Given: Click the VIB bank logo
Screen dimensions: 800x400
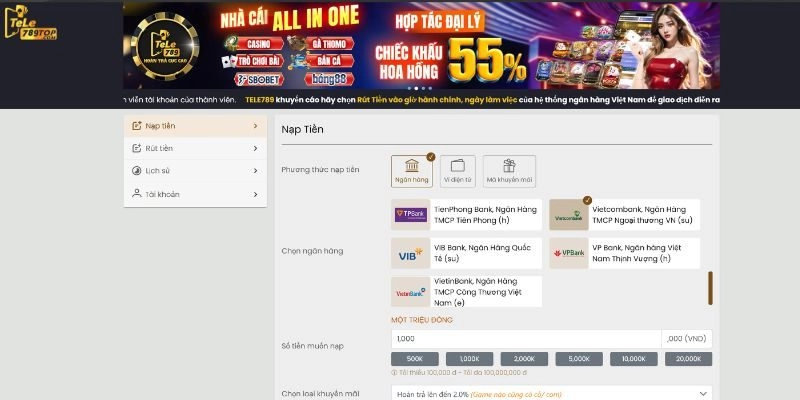Looking at the screenshot, I should [x=411, y=253].
